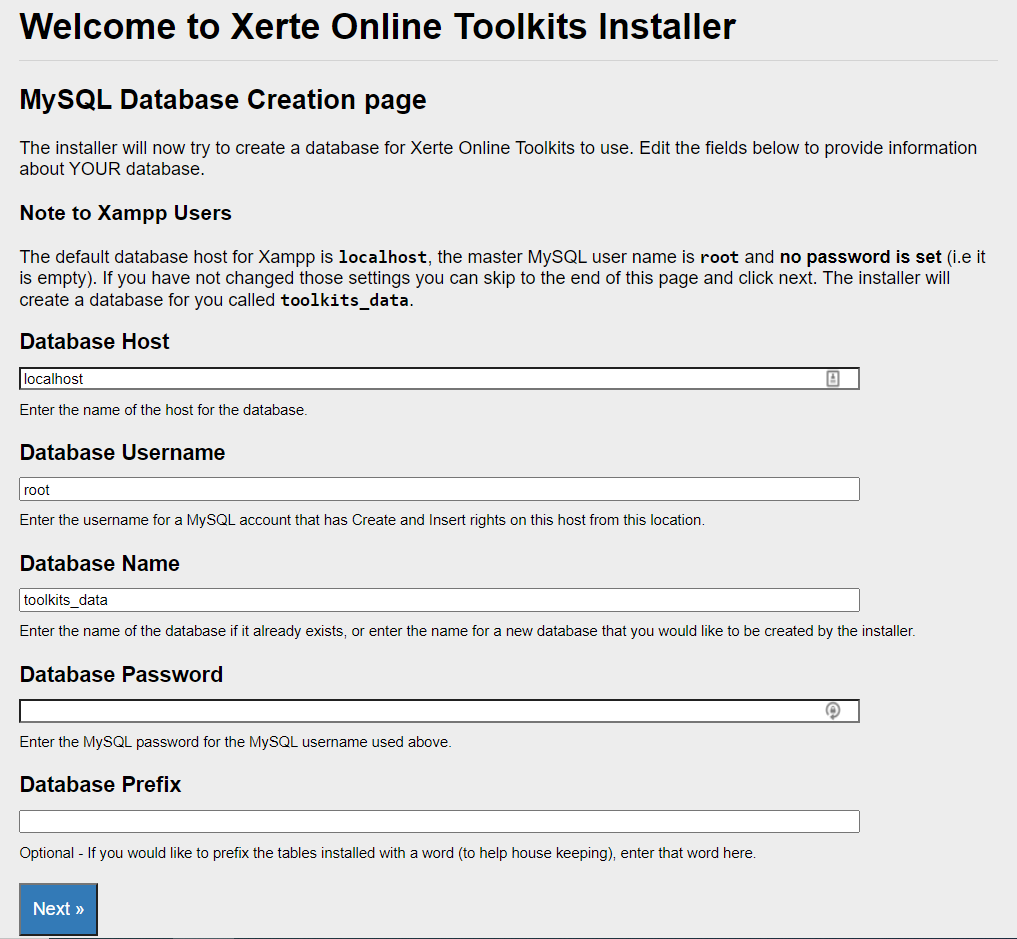Click the 'Database Name' label
1017x939 pixels.
tap(99, 564)
